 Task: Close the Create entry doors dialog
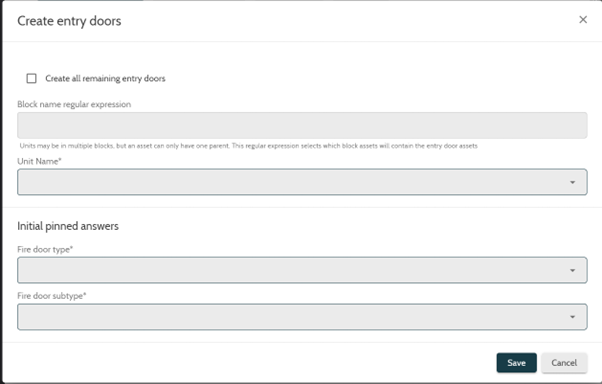click(583, 20)
